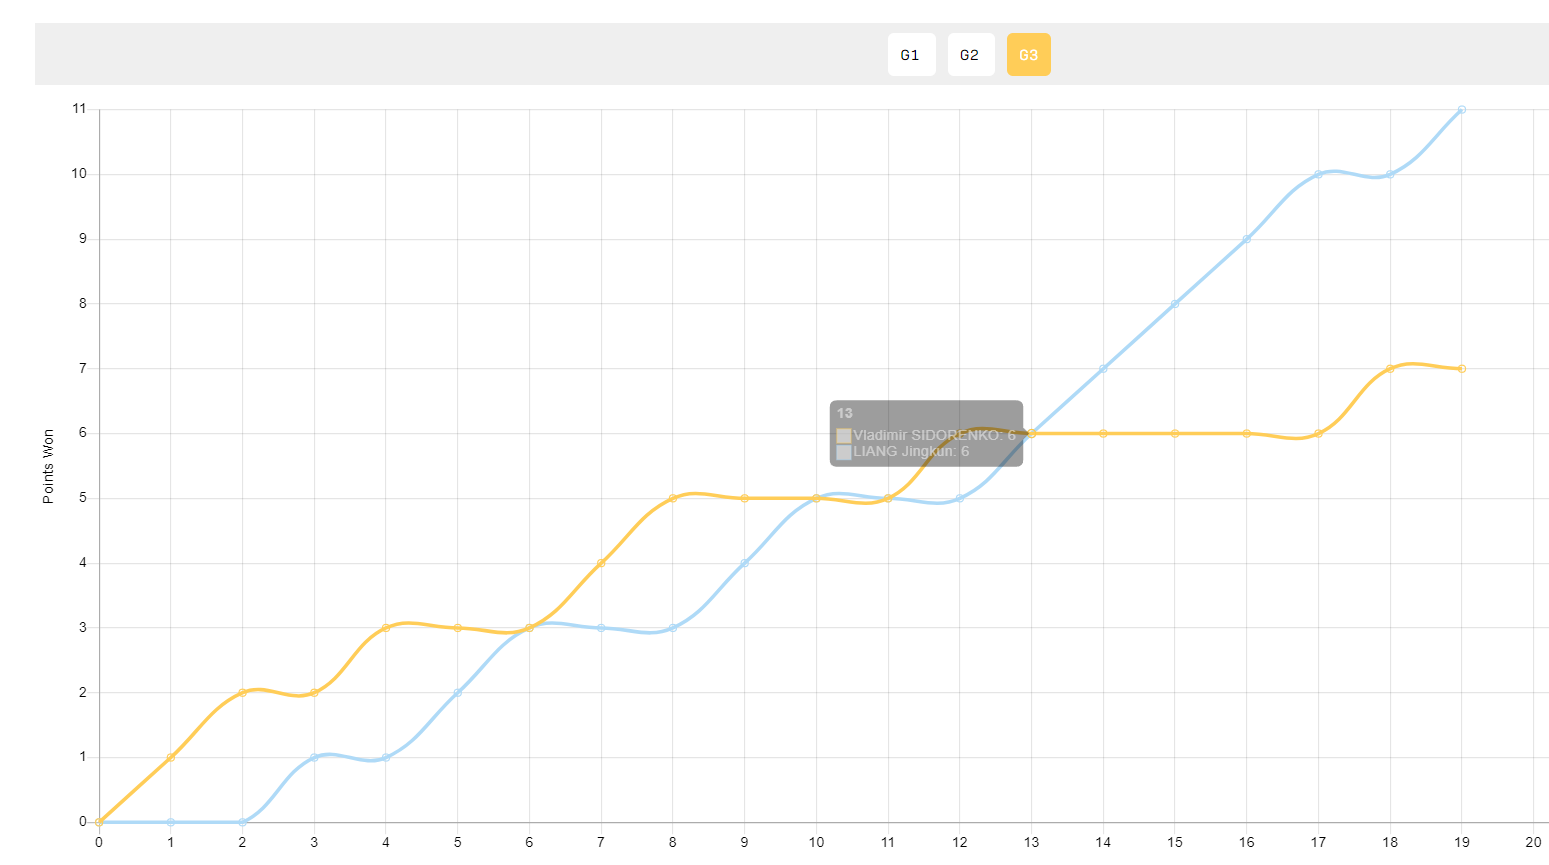
Task: Click blue data point at rally 14
Action: [x=1103, y=369]
